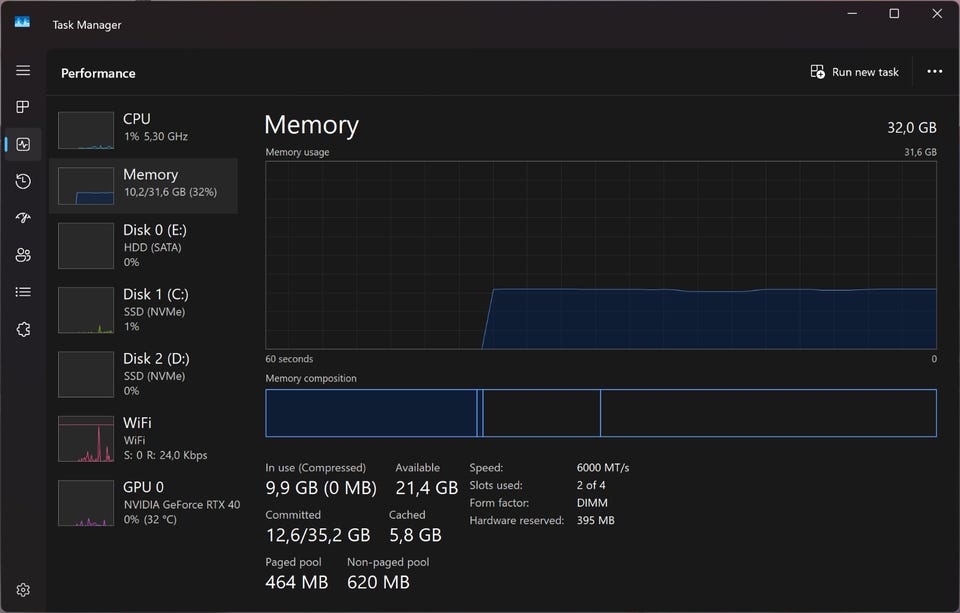Select Disk 1 (C:) SSD entry

[145, 310]
